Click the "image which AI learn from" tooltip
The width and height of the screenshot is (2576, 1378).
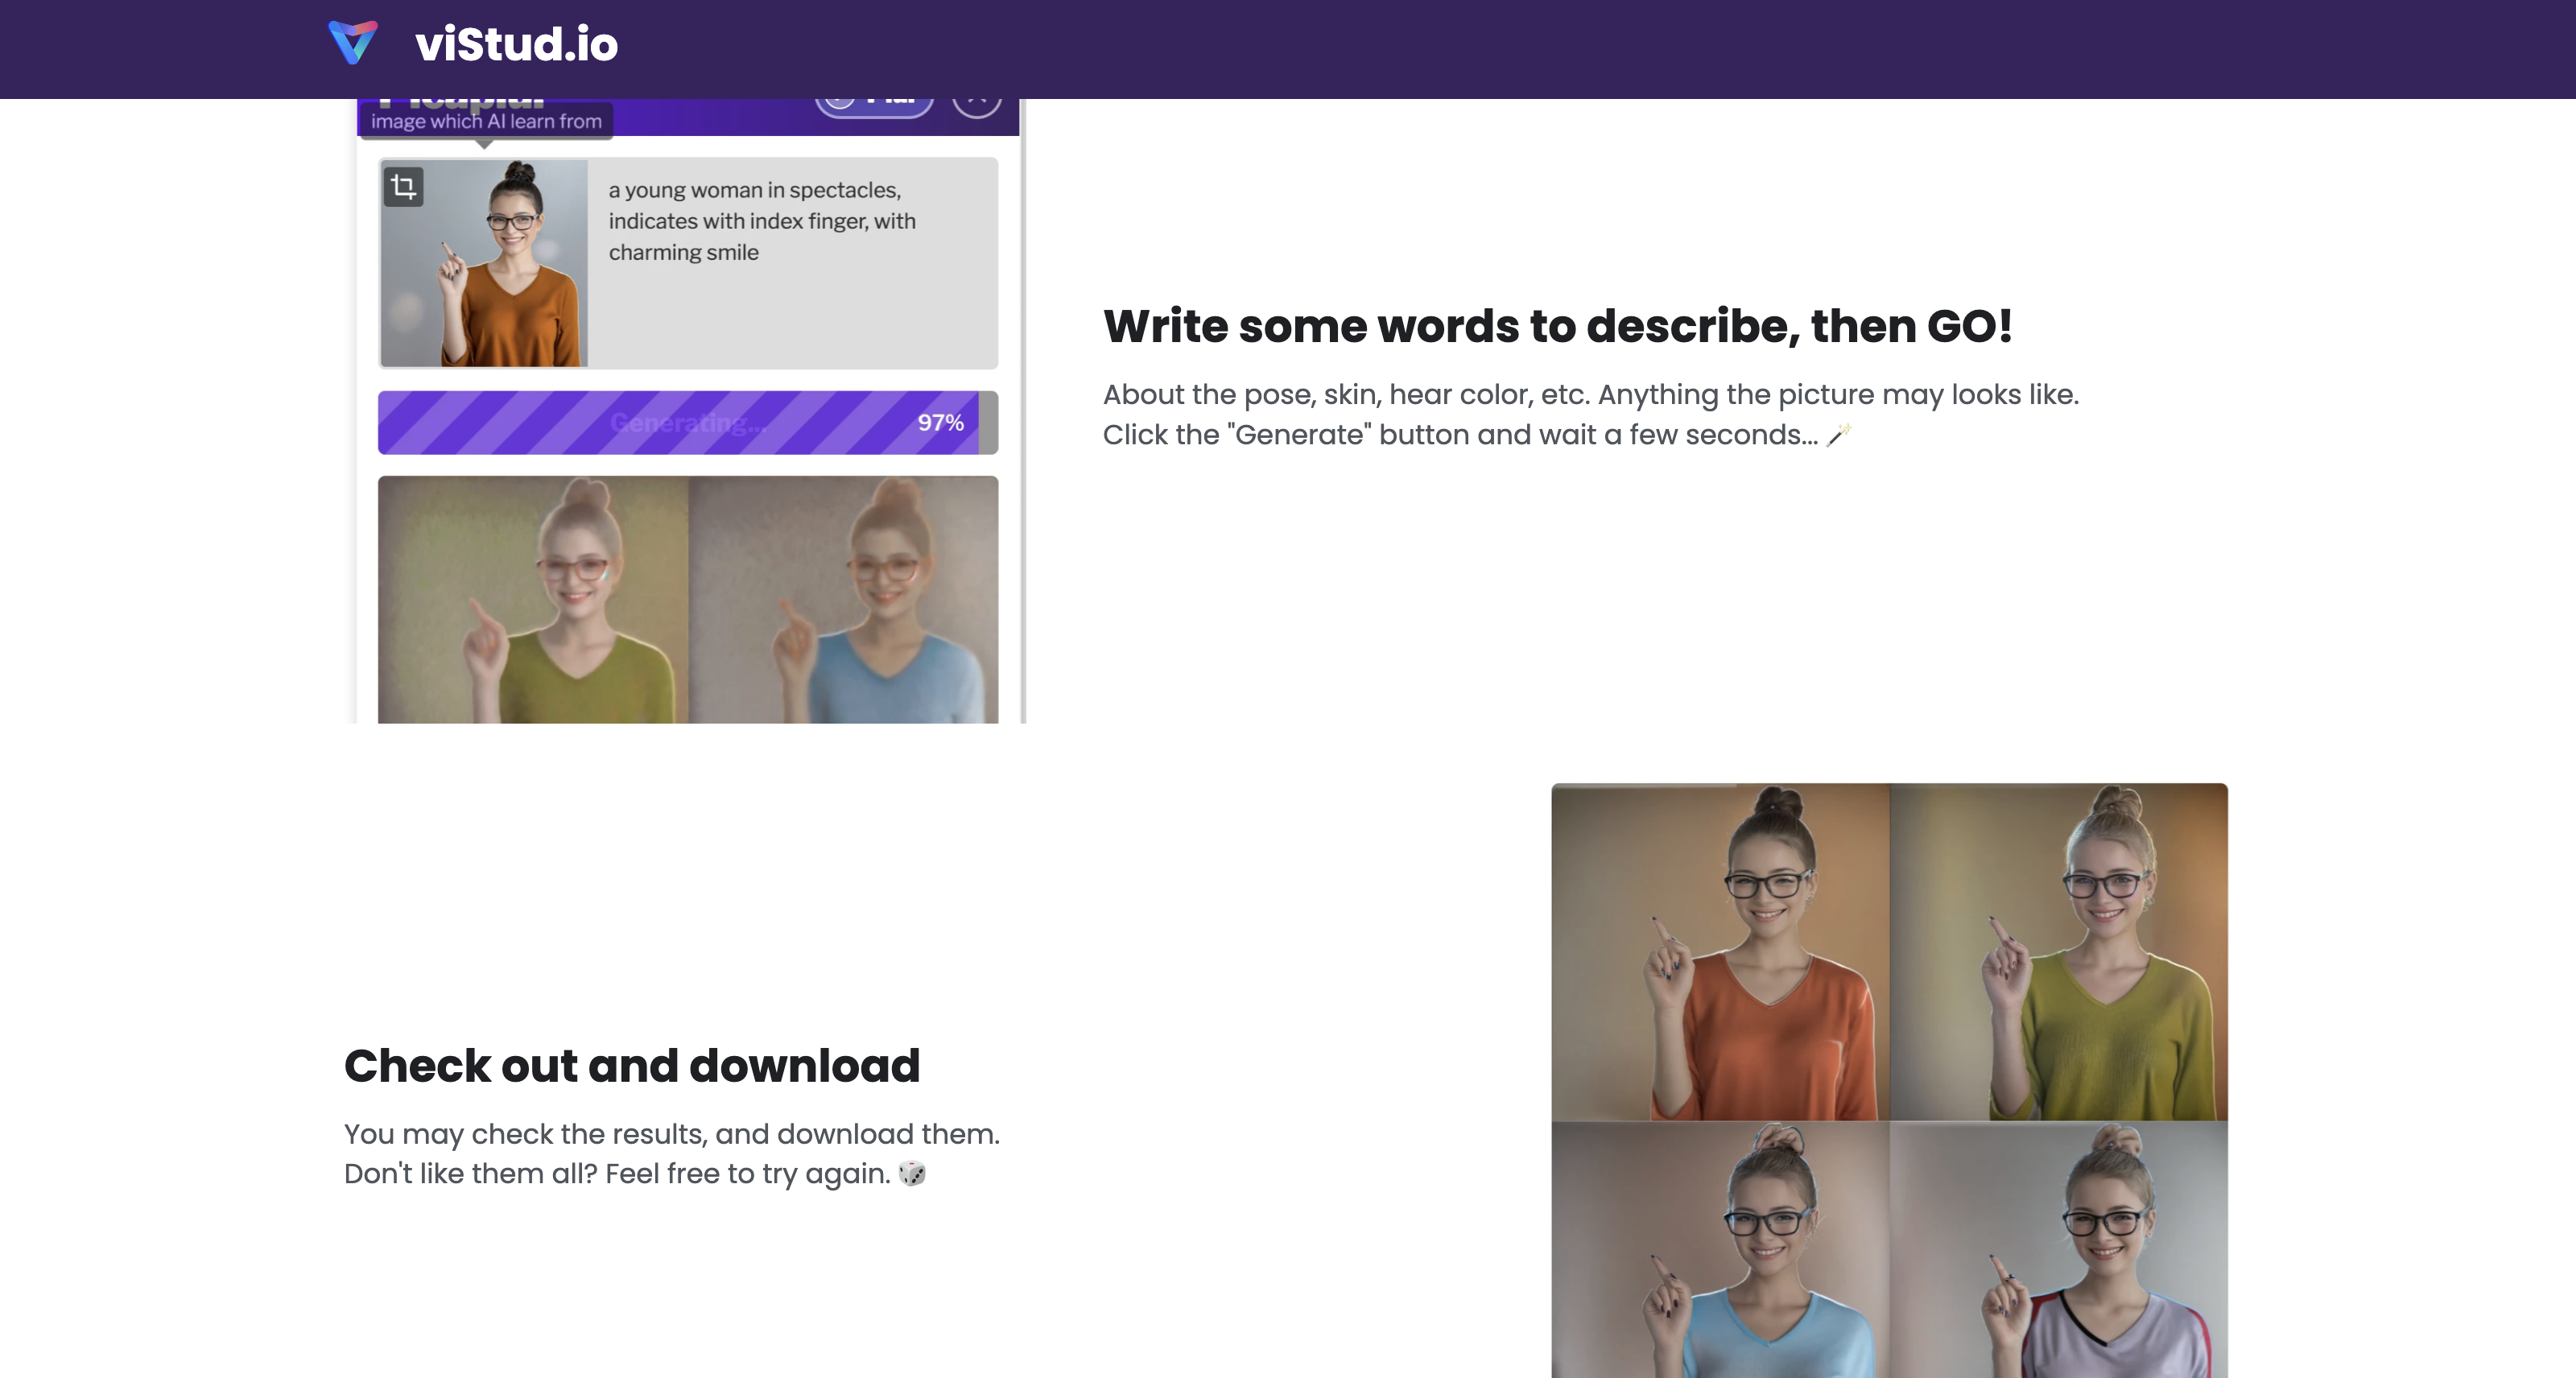[486, 121]
